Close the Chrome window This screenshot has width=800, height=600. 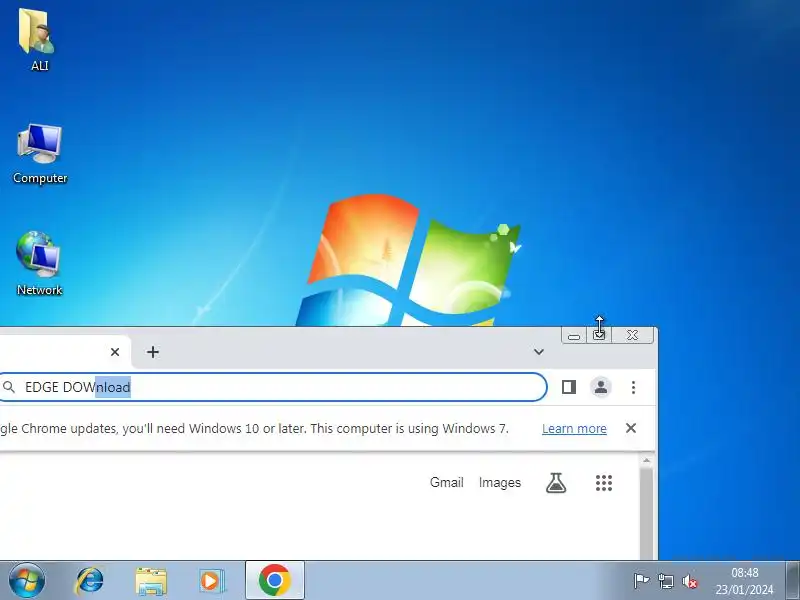[633, 335]
